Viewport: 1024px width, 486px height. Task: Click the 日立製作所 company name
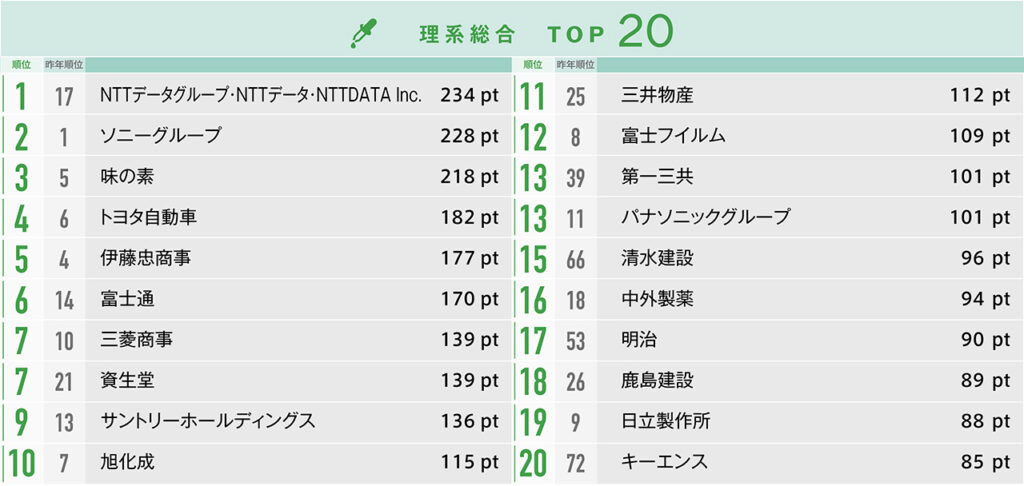[665, 421]
